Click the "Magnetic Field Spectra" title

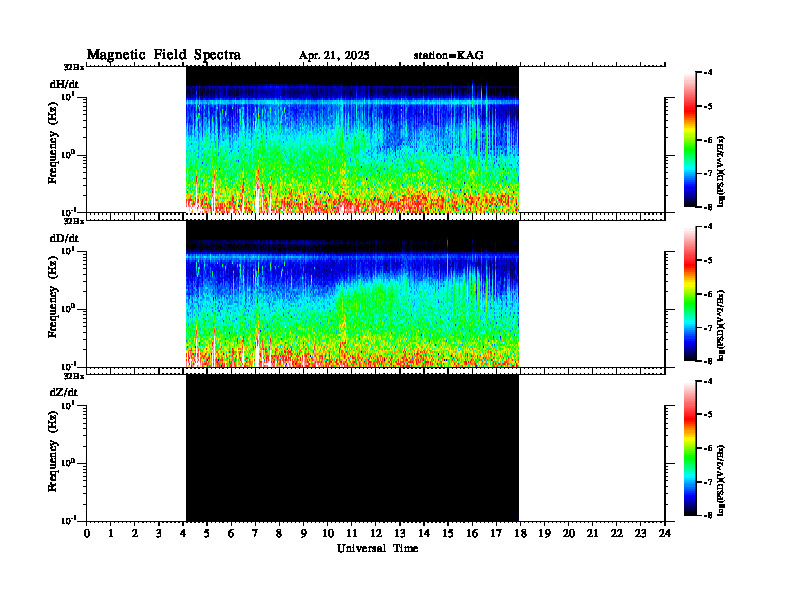click(164, 55)
